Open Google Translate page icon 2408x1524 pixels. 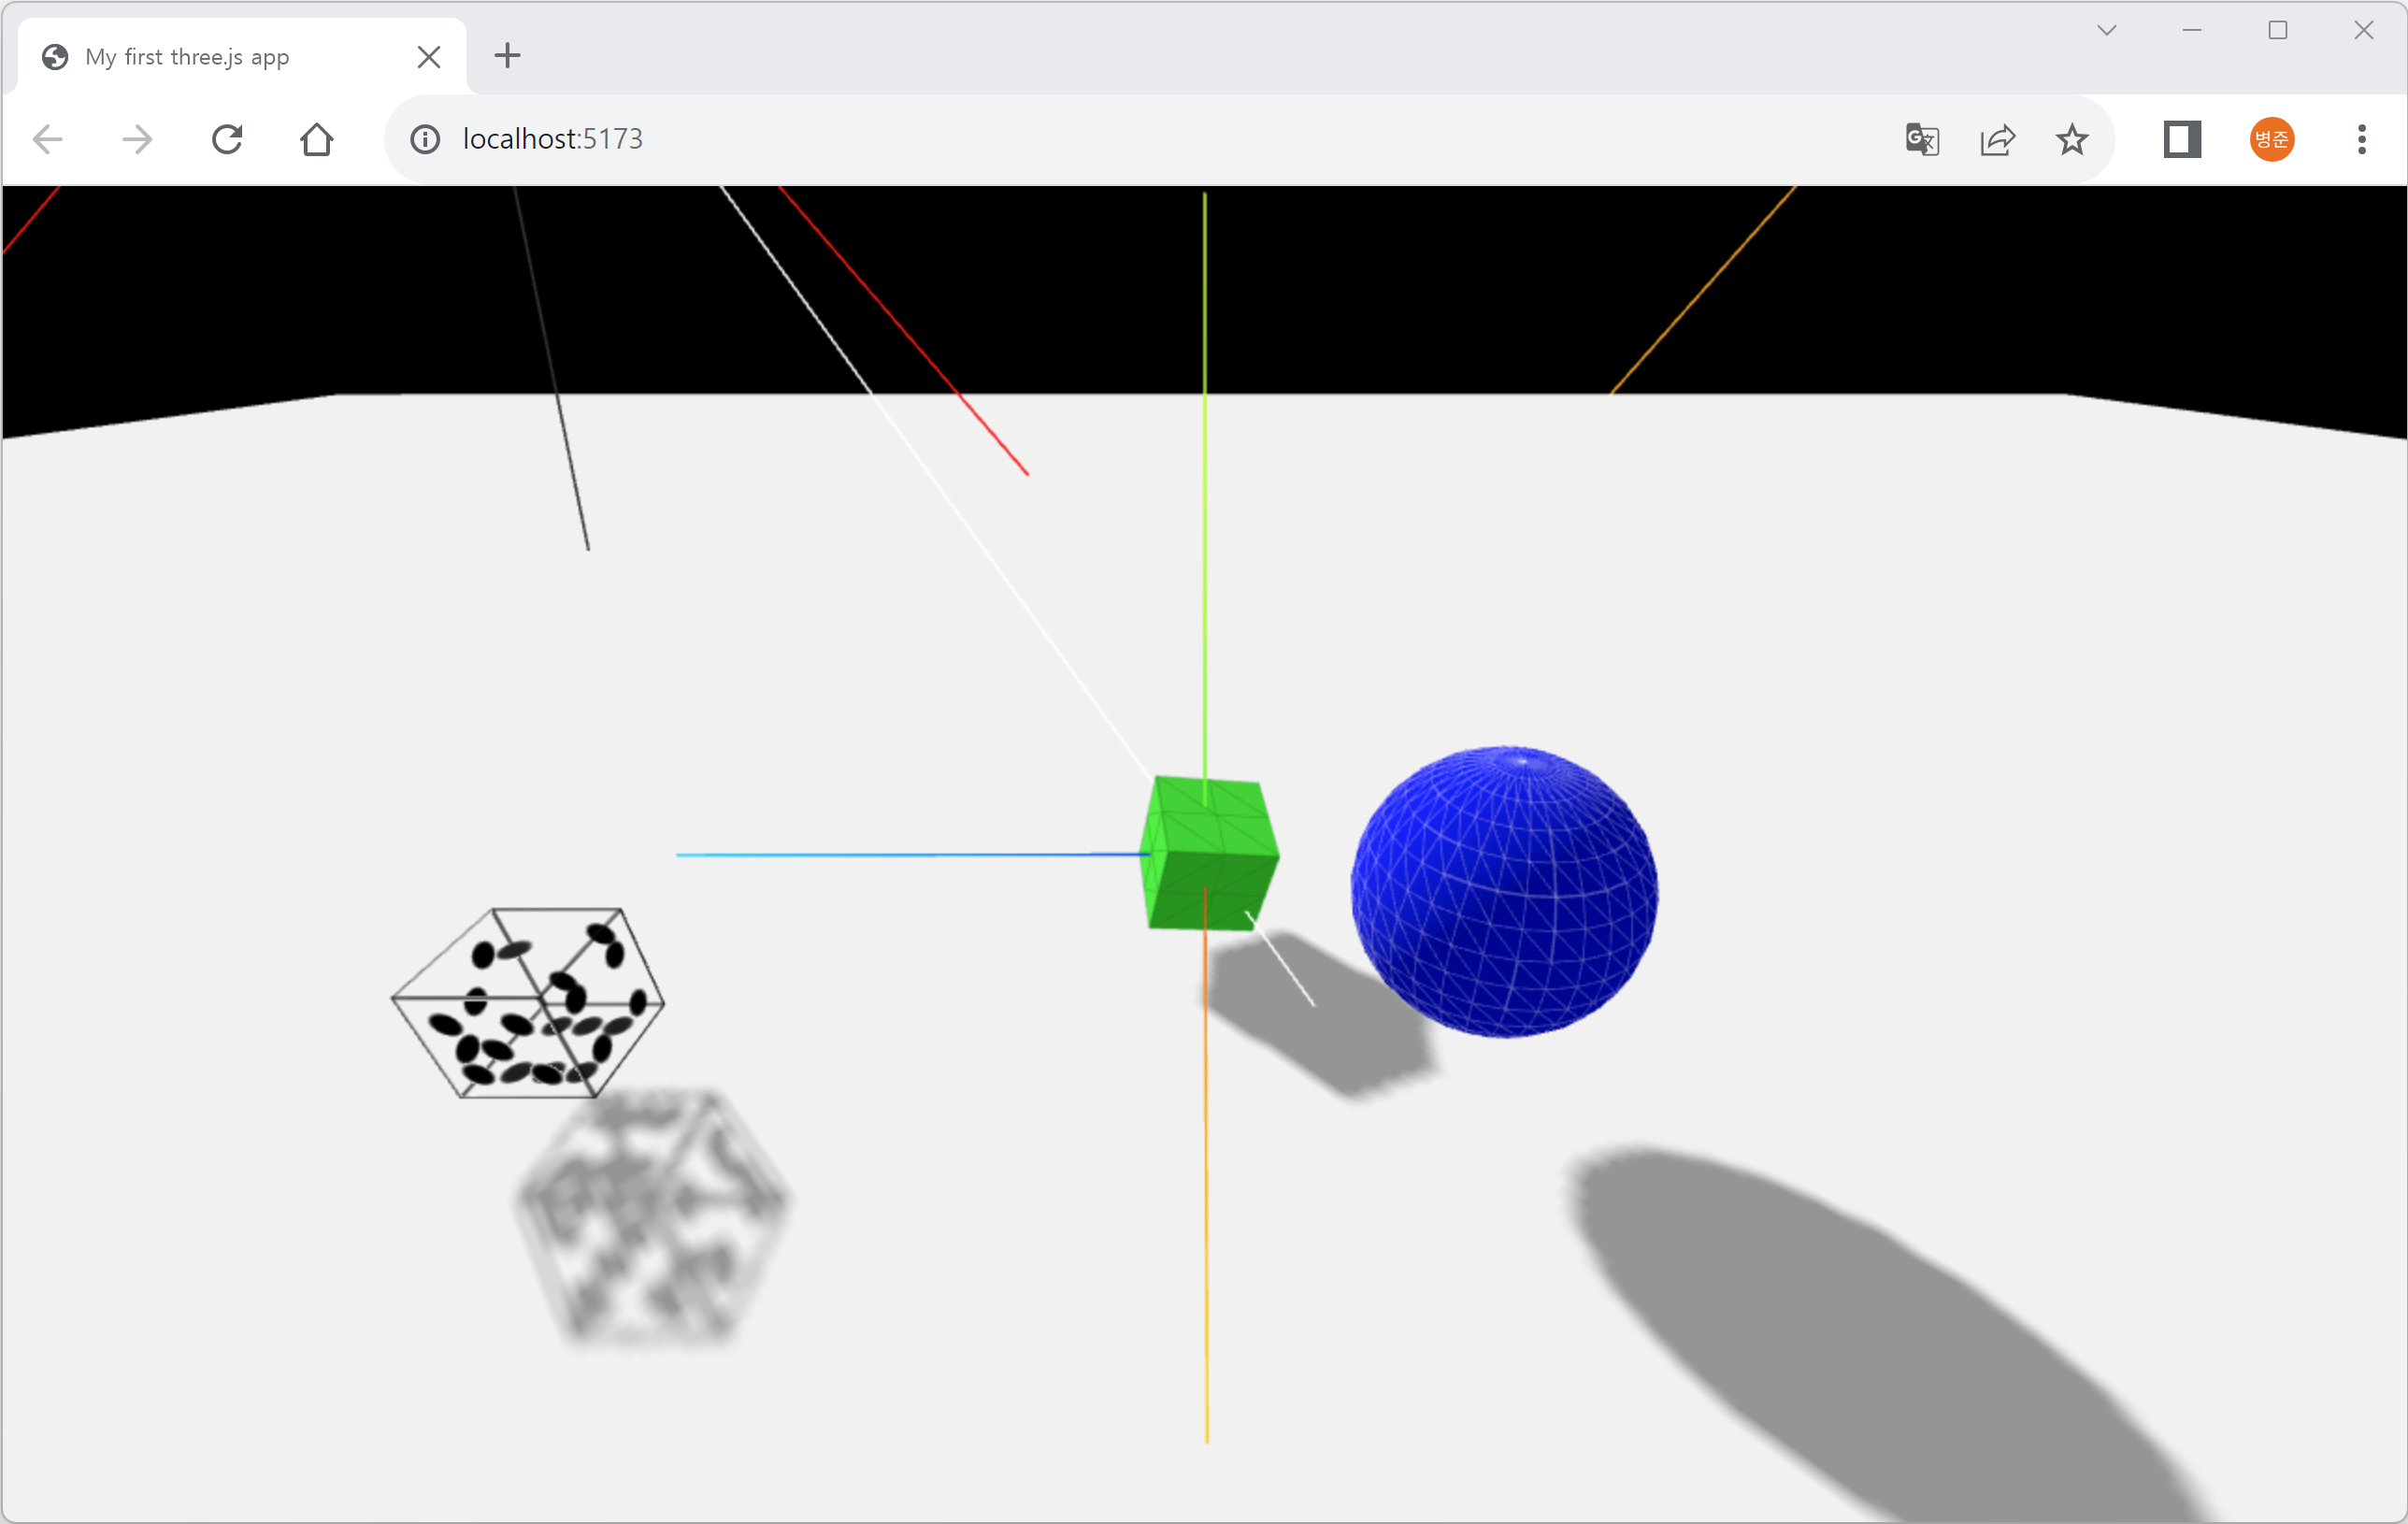pos(1921,139)
